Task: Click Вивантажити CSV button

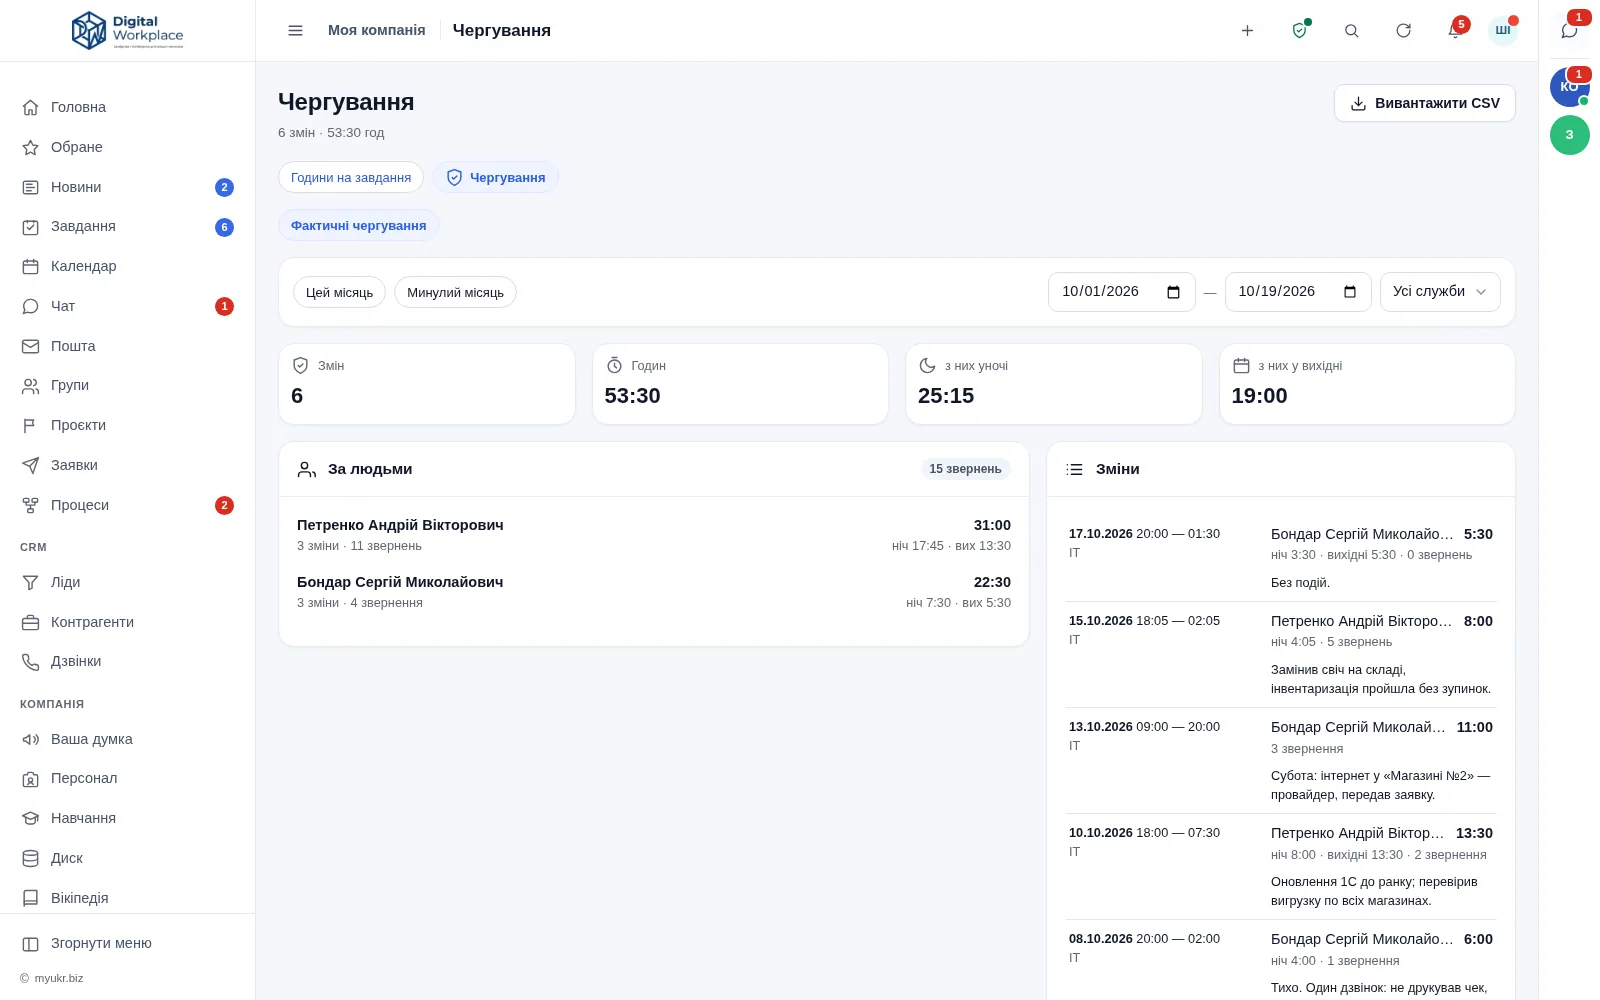Action: pos(1424,103)
